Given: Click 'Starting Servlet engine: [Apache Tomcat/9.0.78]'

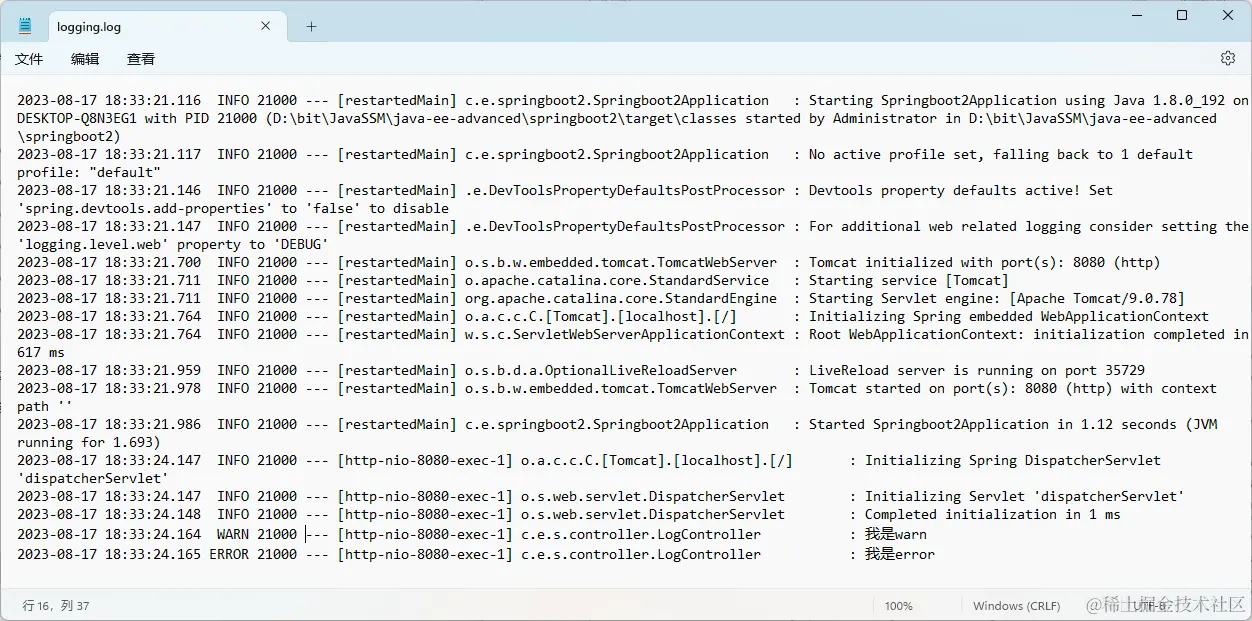Looking at the screenshot, I should (997, 298).
